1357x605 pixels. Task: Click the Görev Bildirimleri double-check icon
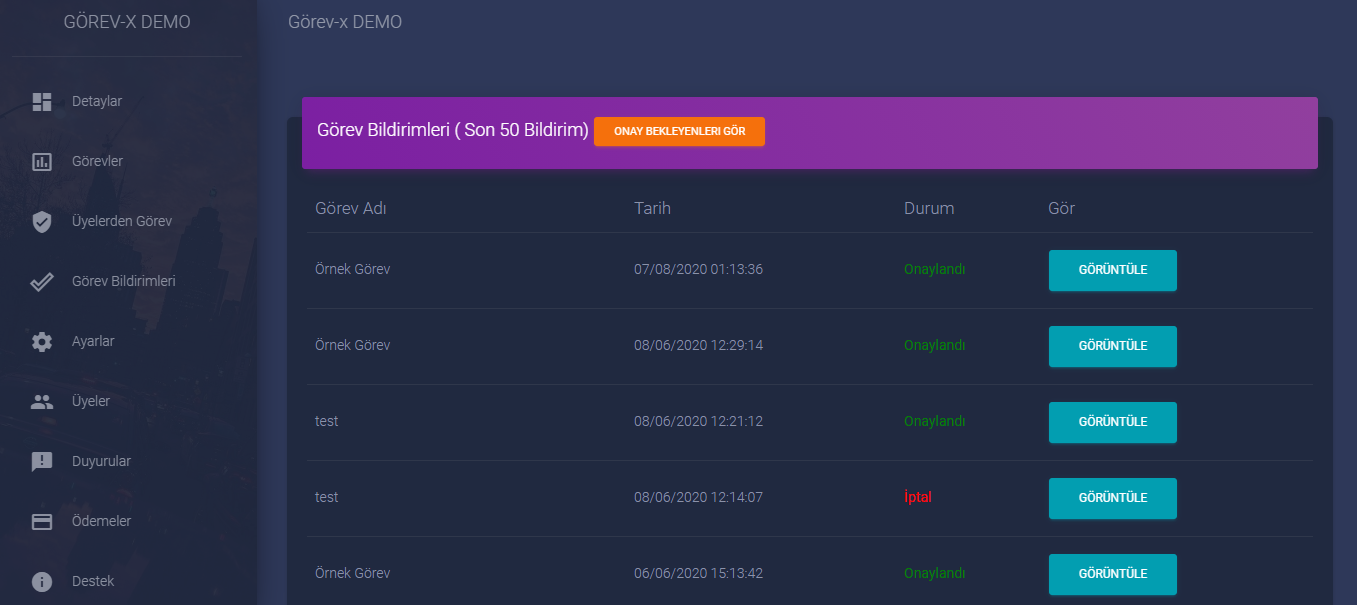coord(42,282)
